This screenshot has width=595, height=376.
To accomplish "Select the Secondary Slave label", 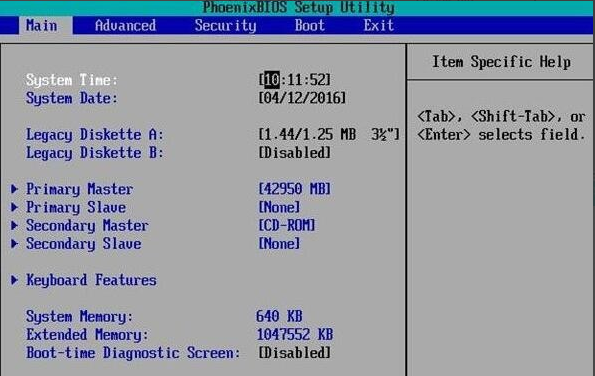I will pyautogui.click(x=83, y=244).
